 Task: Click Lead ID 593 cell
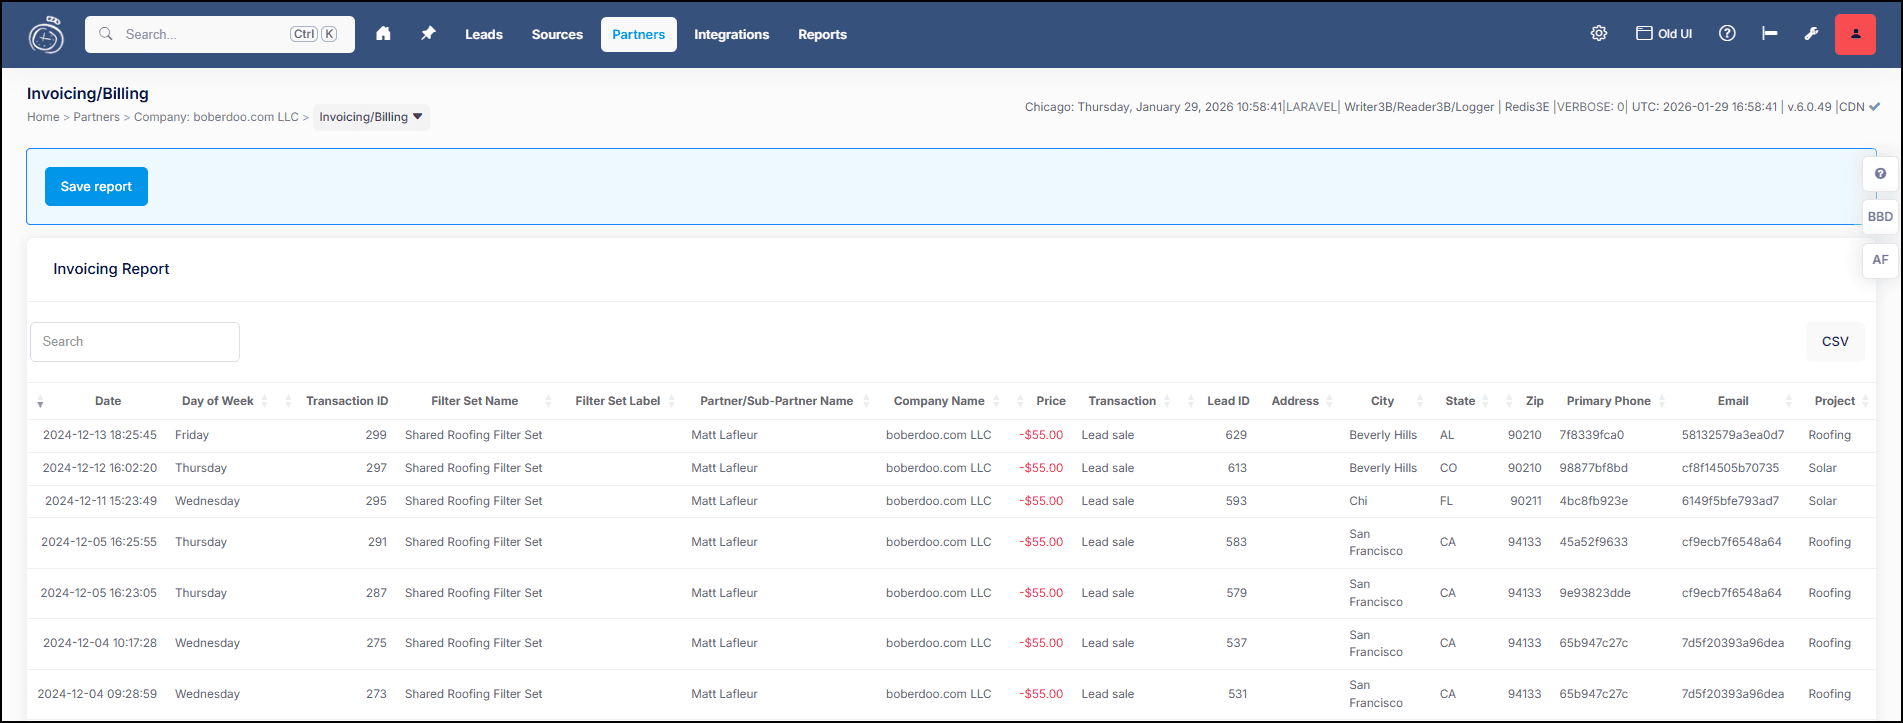tap(1236, 501)
